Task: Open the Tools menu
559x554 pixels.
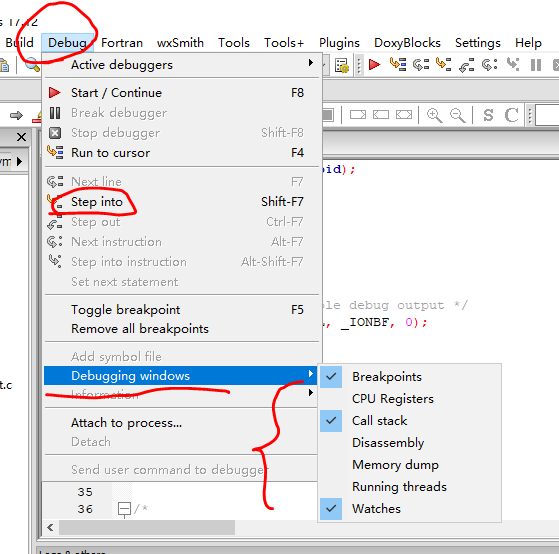Action: [x=234, y=43]
